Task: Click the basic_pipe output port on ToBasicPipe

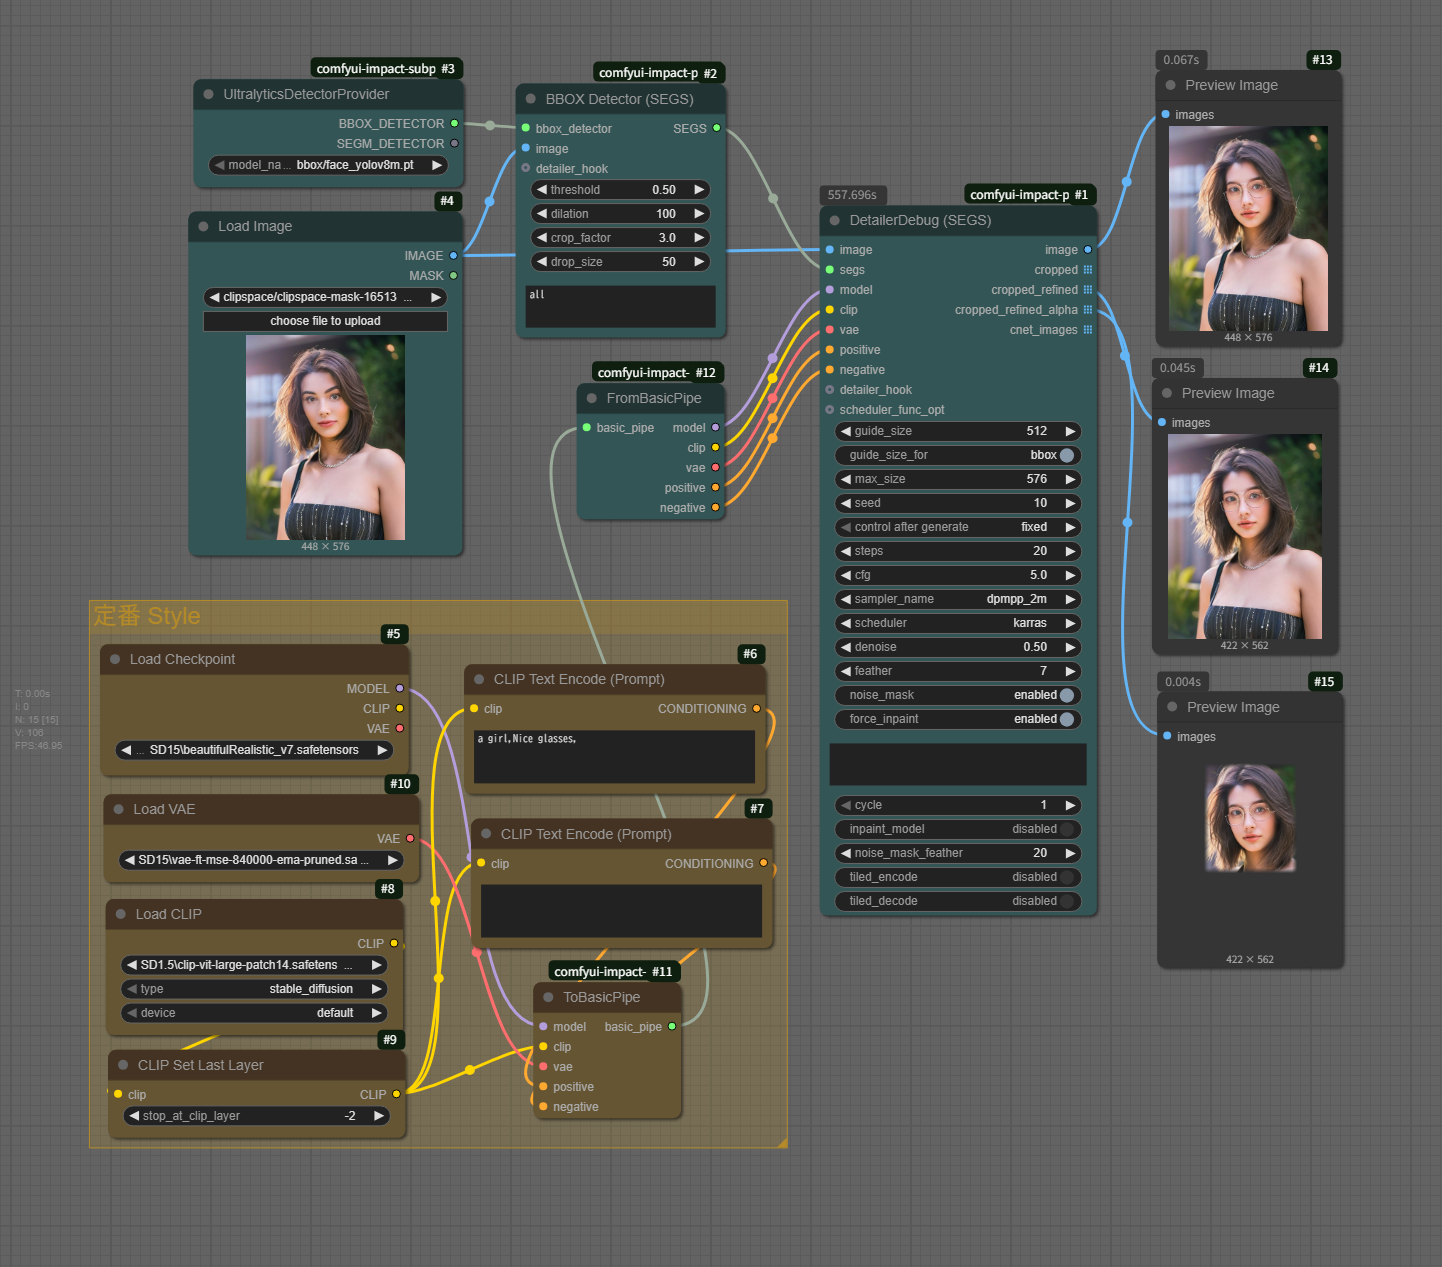Action: point(672,1026)
